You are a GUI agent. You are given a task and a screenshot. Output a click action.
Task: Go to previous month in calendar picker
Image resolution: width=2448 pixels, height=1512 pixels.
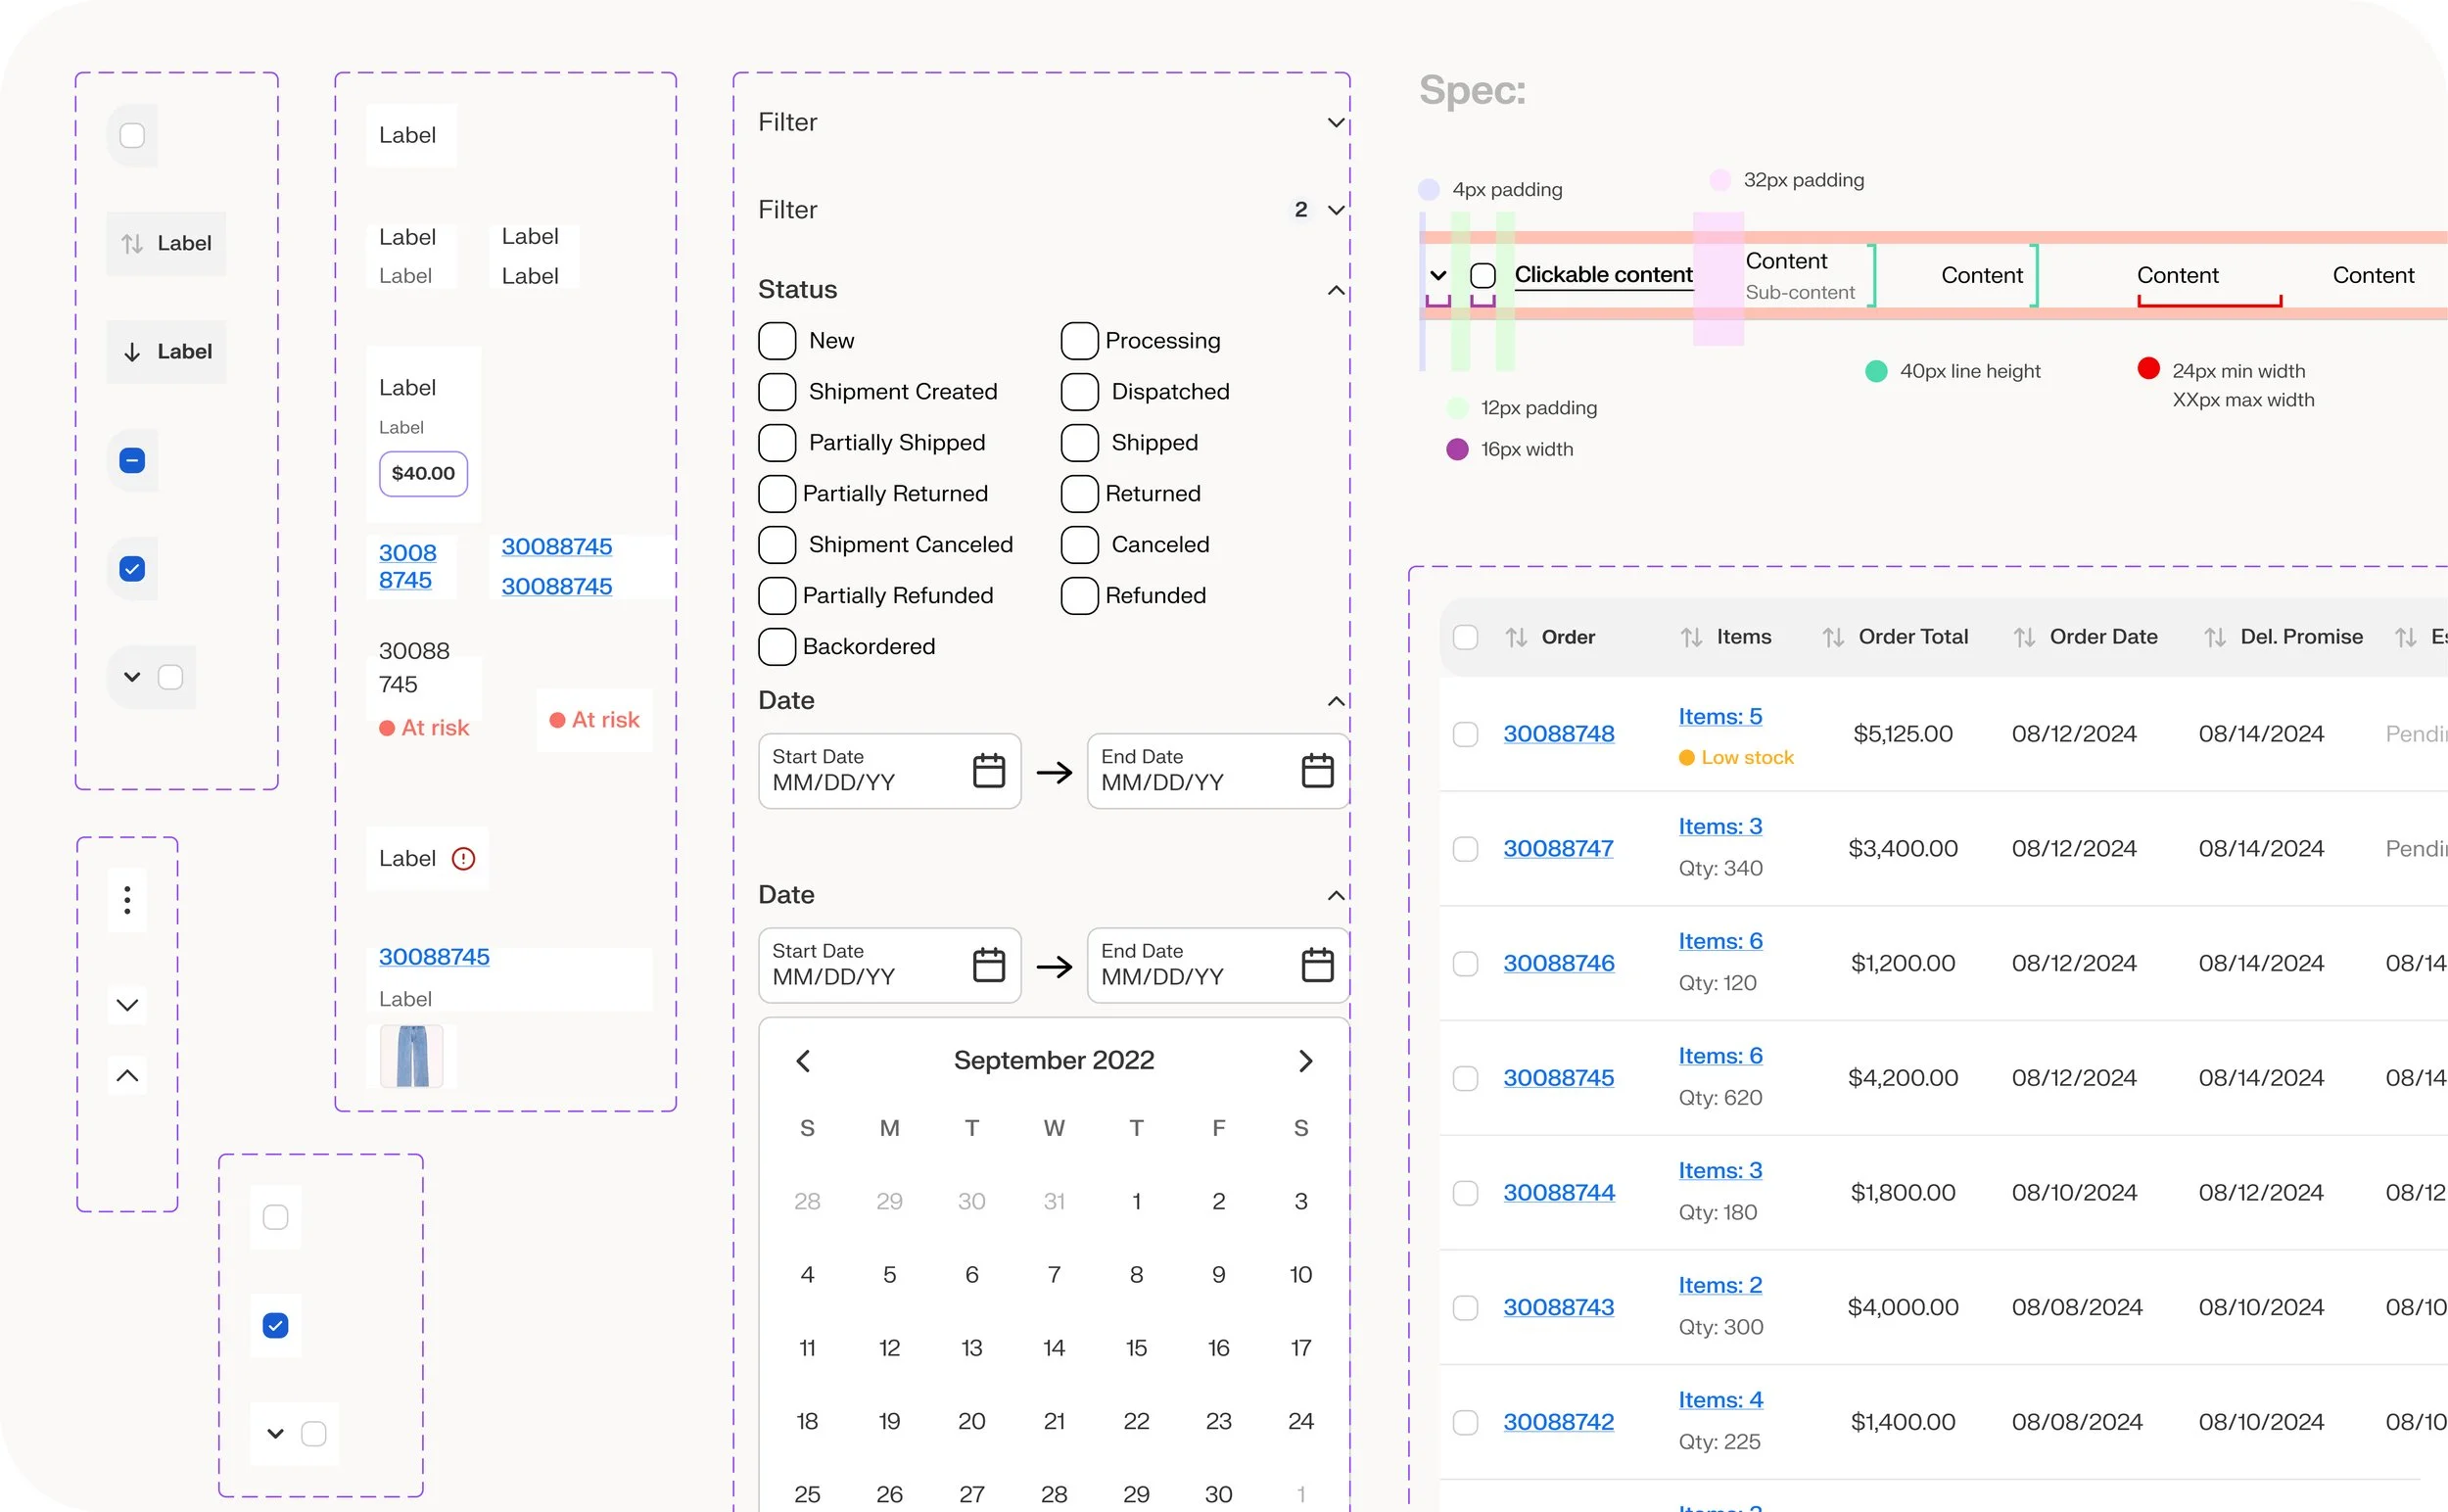click(803, 1061)
